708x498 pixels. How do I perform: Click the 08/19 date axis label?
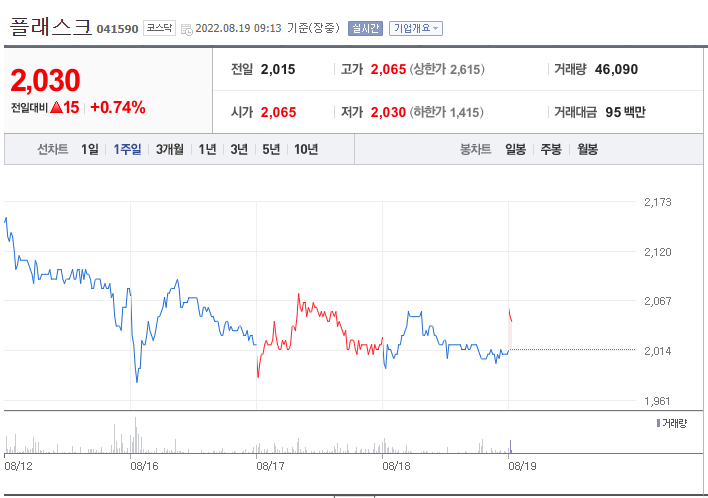522,465
